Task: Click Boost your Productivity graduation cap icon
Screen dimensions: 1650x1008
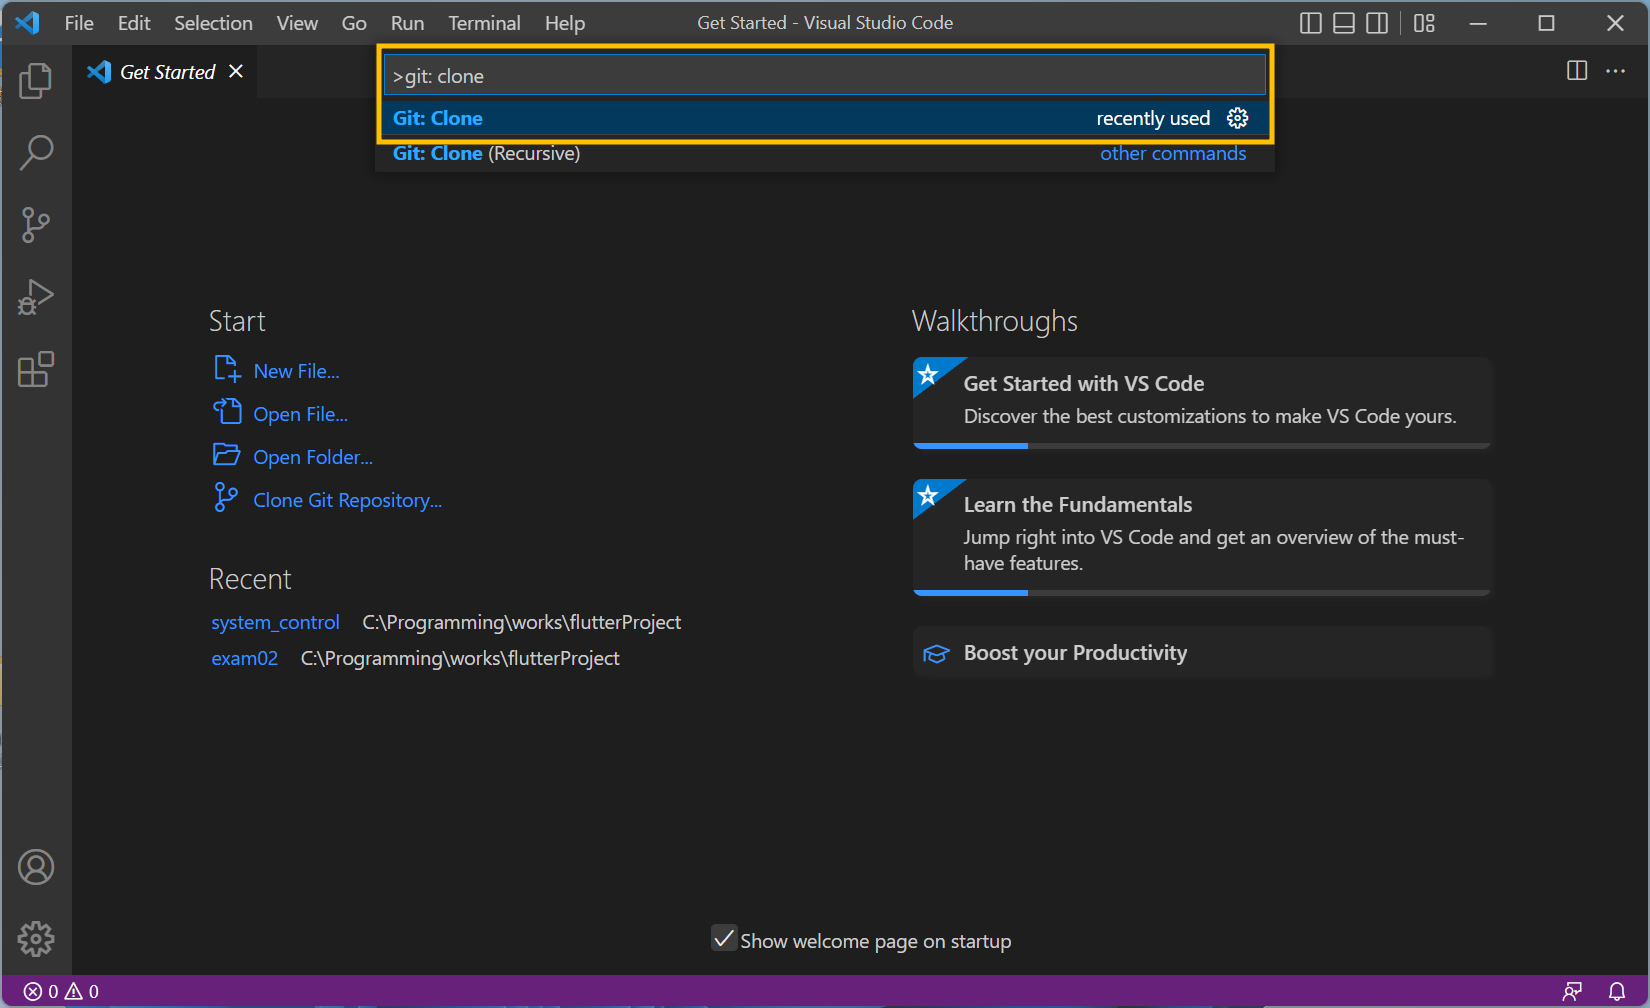Action: tap(936, 653)
